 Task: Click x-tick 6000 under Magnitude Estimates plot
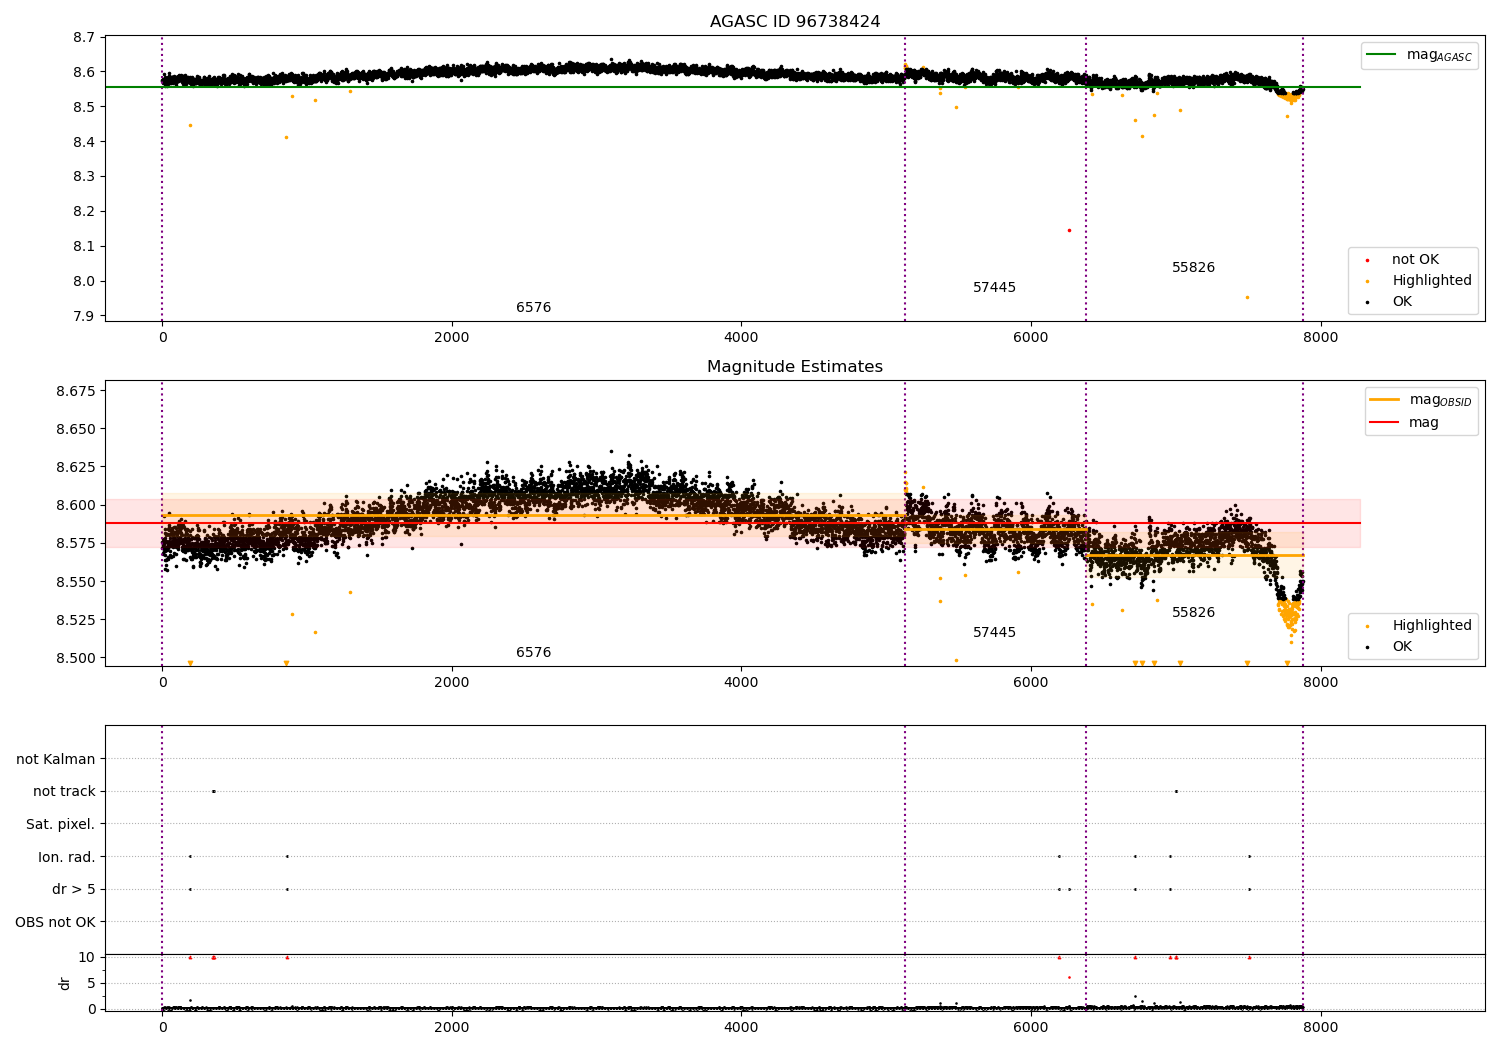1031,683
